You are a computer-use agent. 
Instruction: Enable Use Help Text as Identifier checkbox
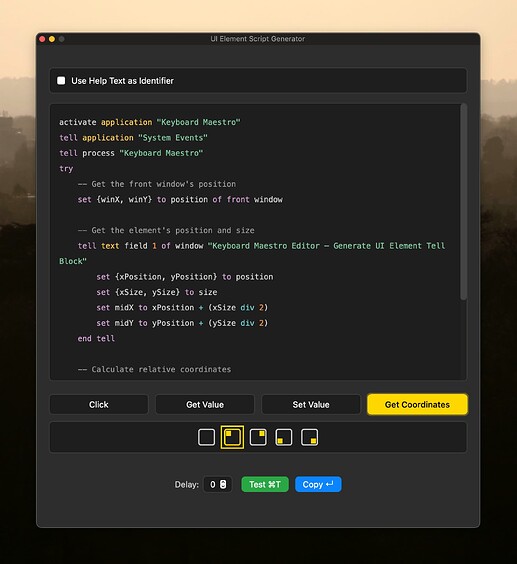coord(61,81)
